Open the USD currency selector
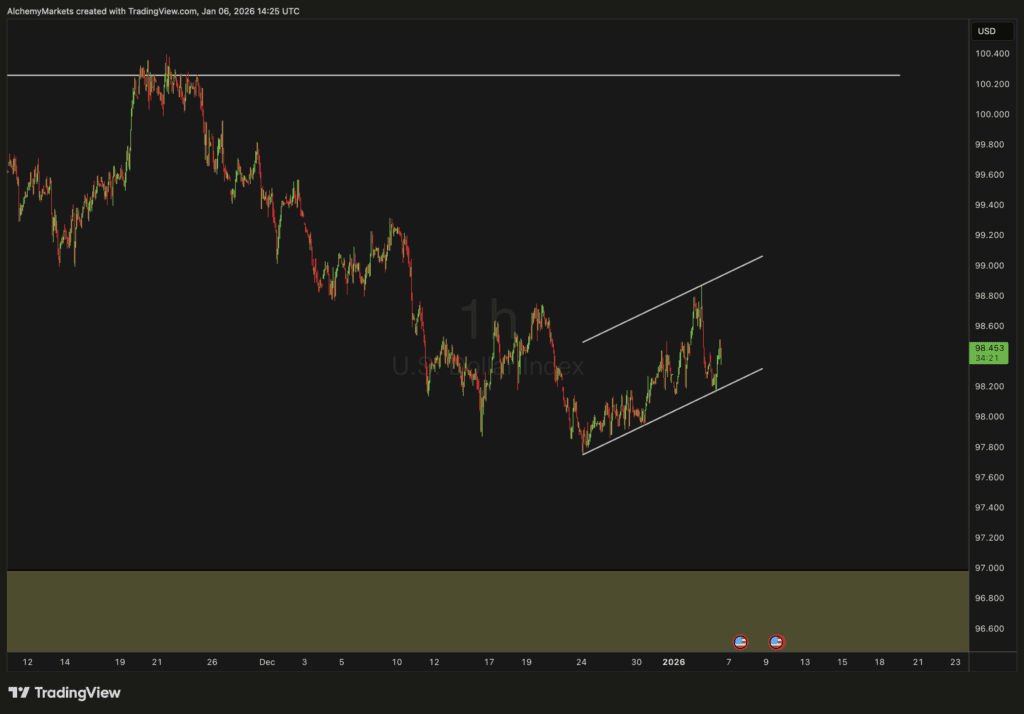 coord(985,31)
